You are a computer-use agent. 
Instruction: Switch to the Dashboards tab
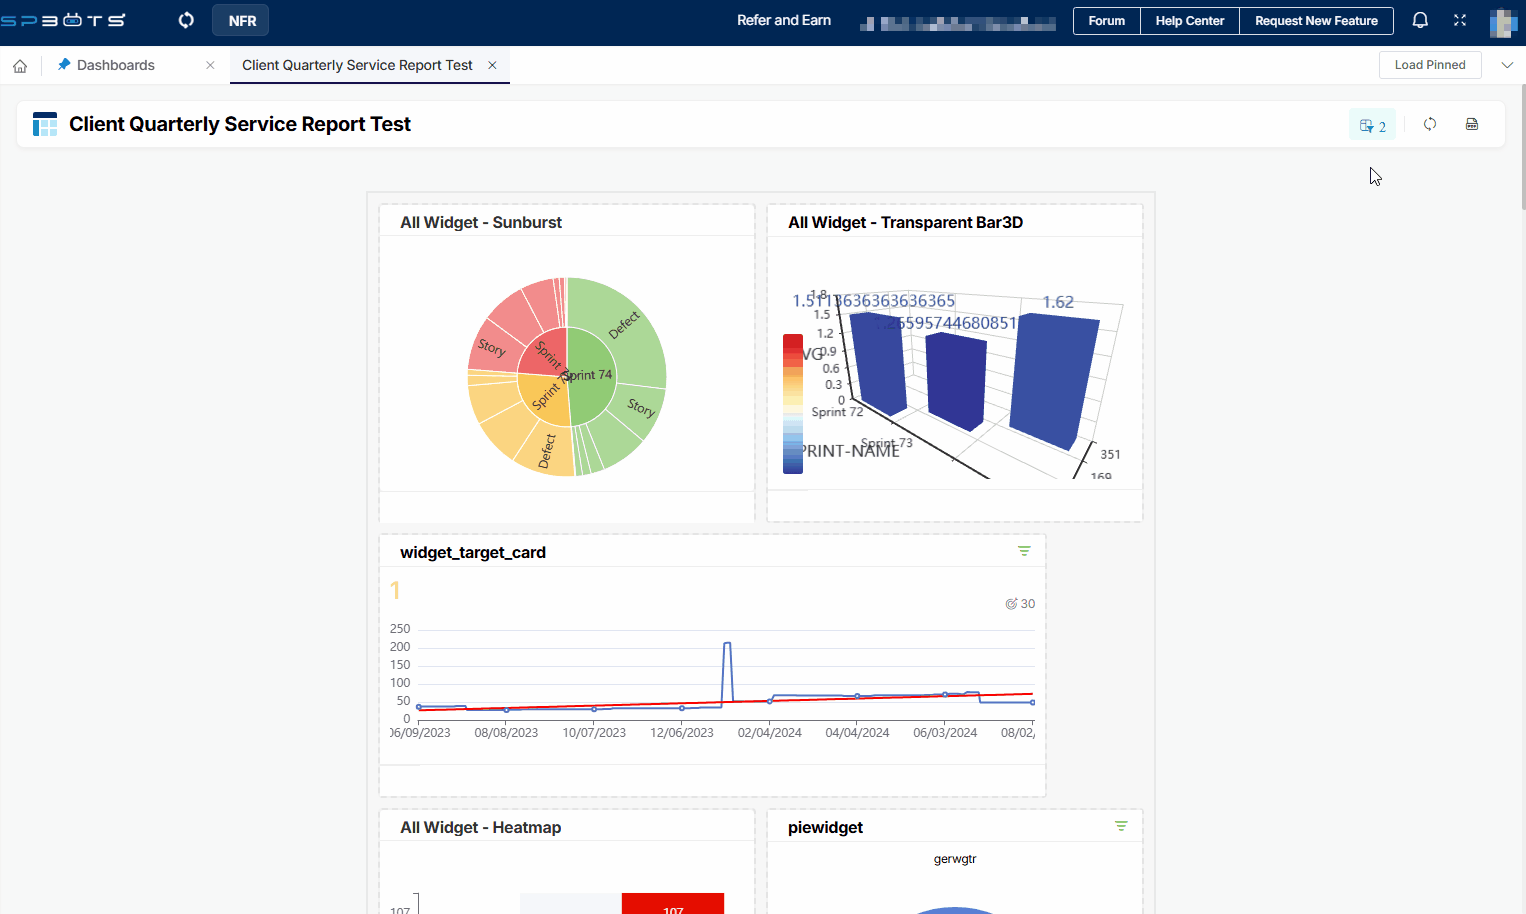click(116, 65)
